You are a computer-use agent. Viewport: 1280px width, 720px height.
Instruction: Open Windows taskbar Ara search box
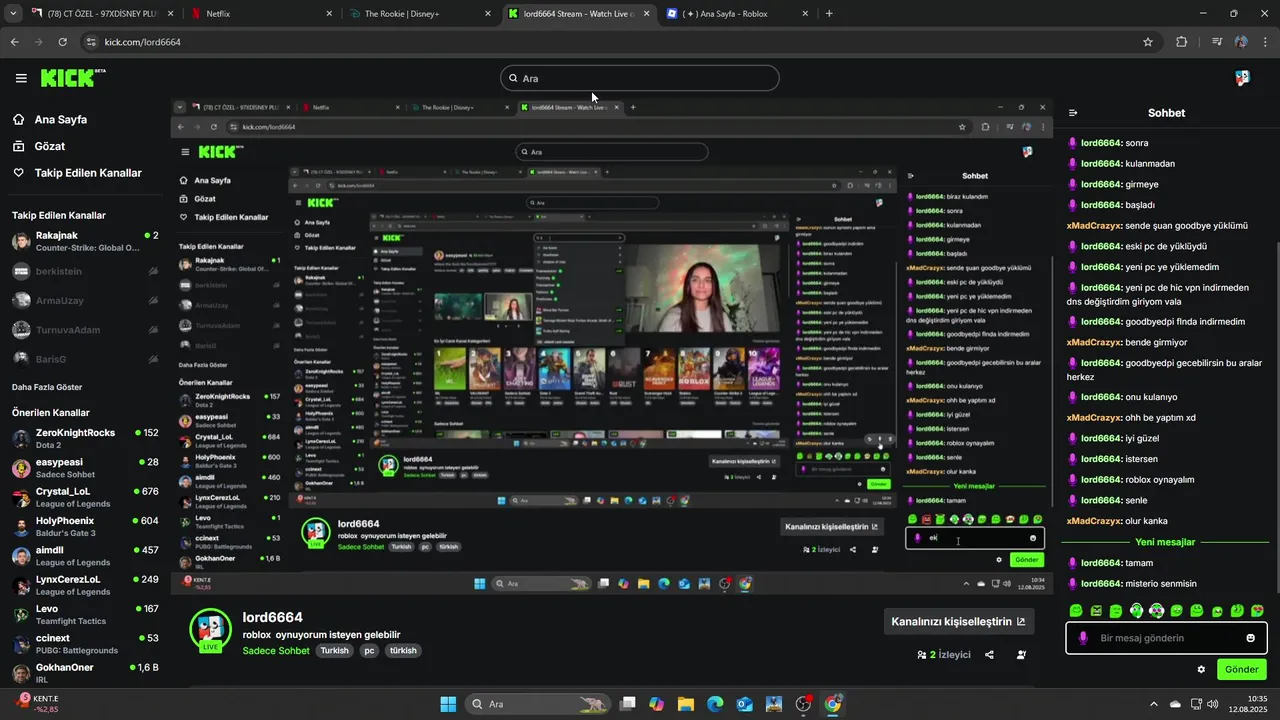pos(537,704)
